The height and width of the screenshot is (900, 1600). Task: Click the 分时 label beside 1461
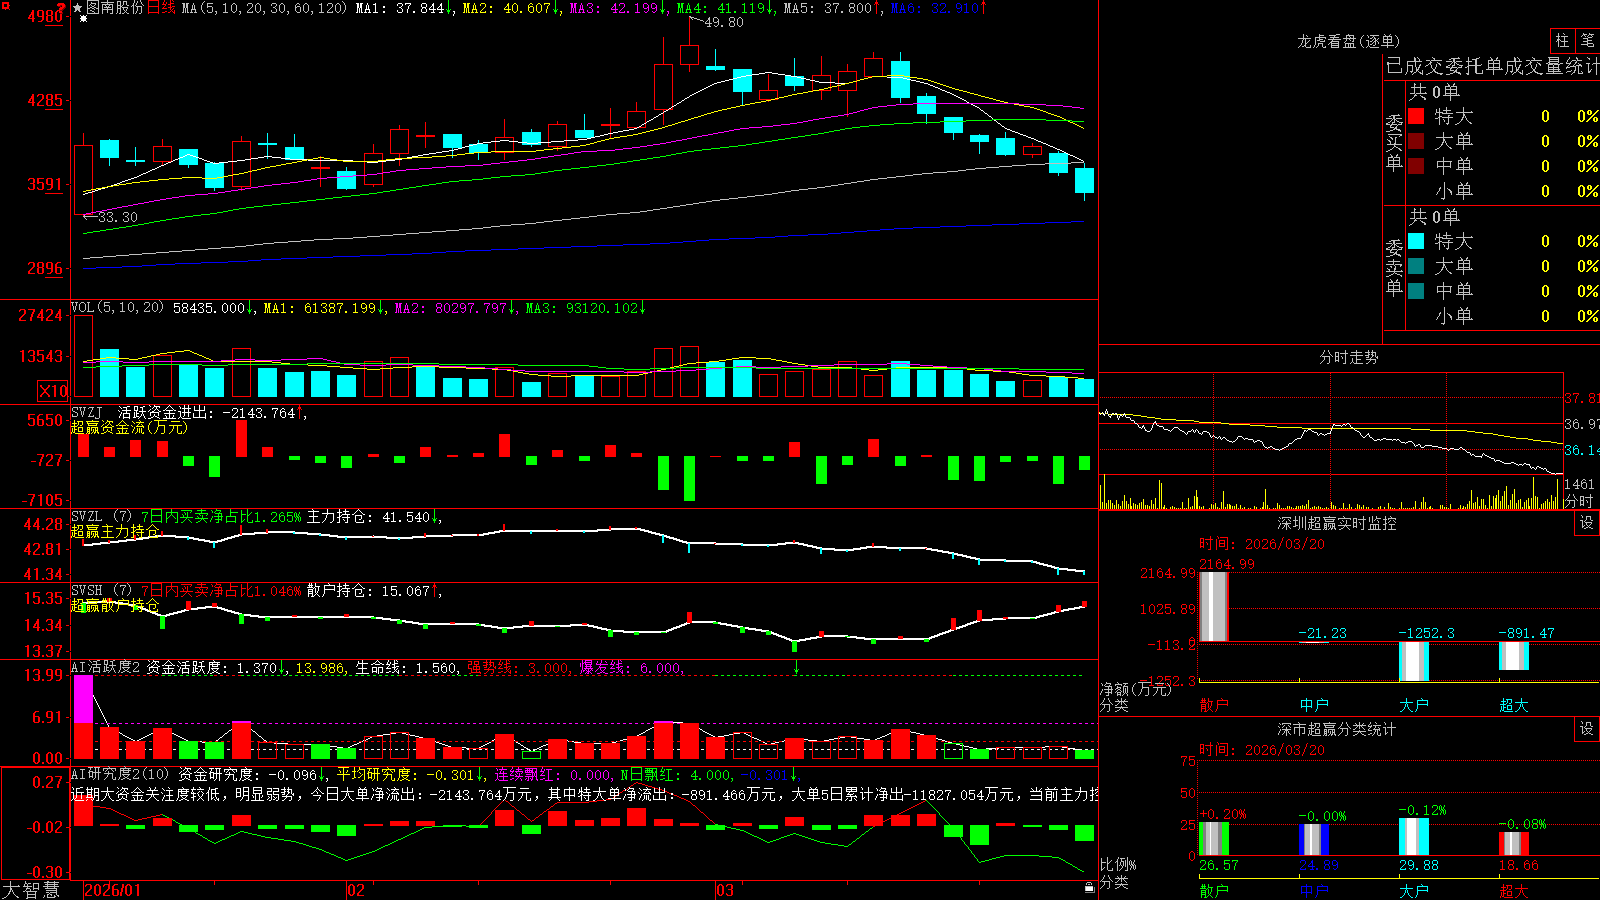point(1578,501)
